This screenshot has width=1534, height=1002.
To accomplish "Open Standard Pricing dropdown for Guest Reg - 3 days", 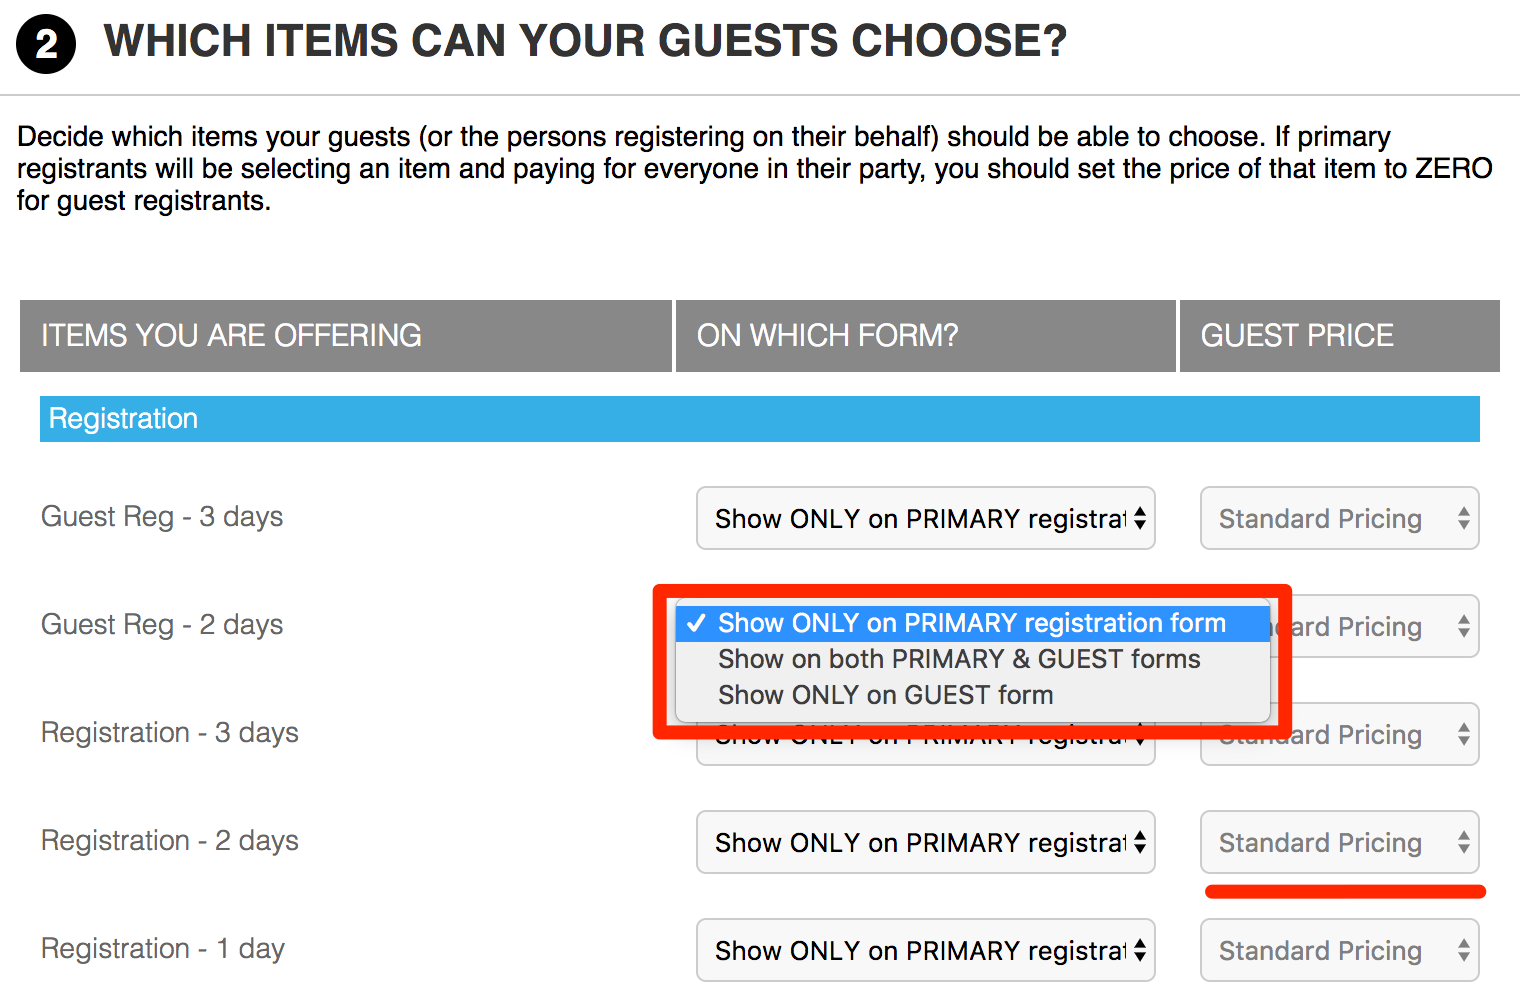I will coord(1340,518).
